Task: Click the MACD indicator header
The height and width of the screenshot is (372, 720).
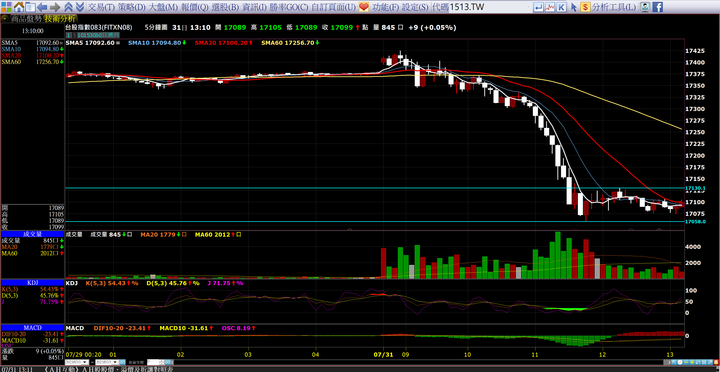Action: pyautogui.click(x=32, y=327)
